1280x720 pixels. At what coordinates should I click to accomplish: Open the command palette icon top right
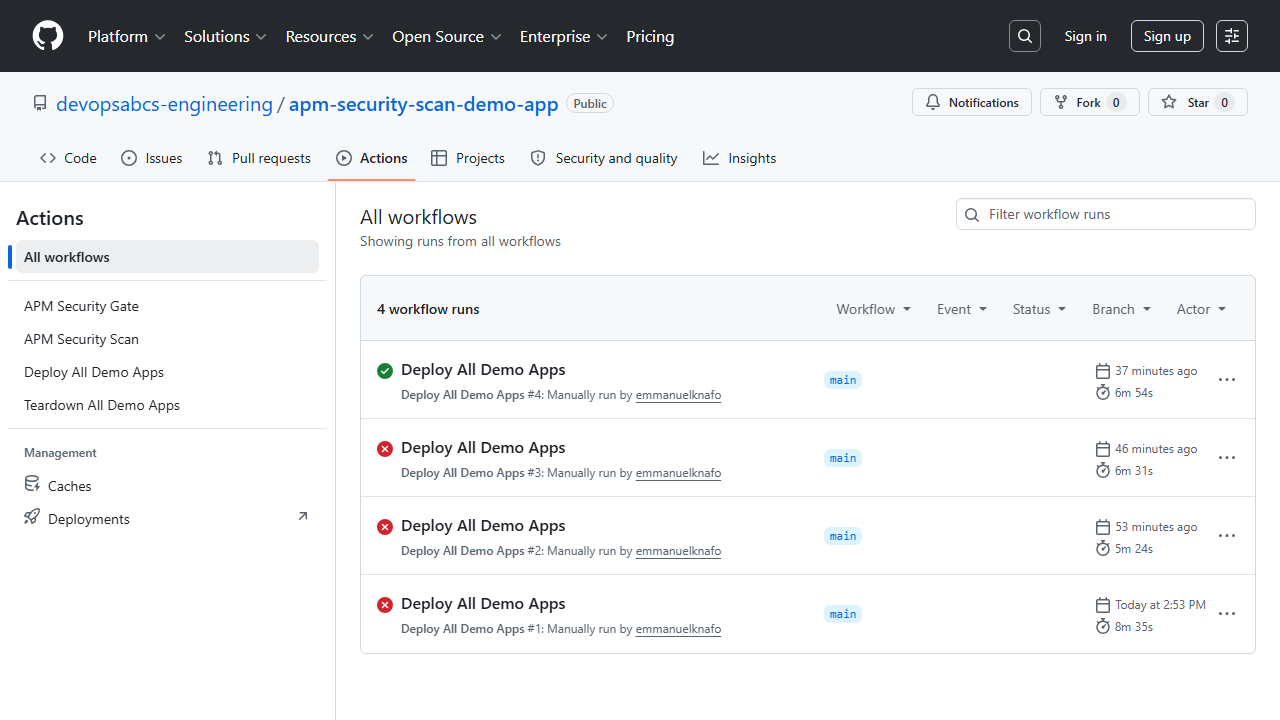coord(1231,35)
